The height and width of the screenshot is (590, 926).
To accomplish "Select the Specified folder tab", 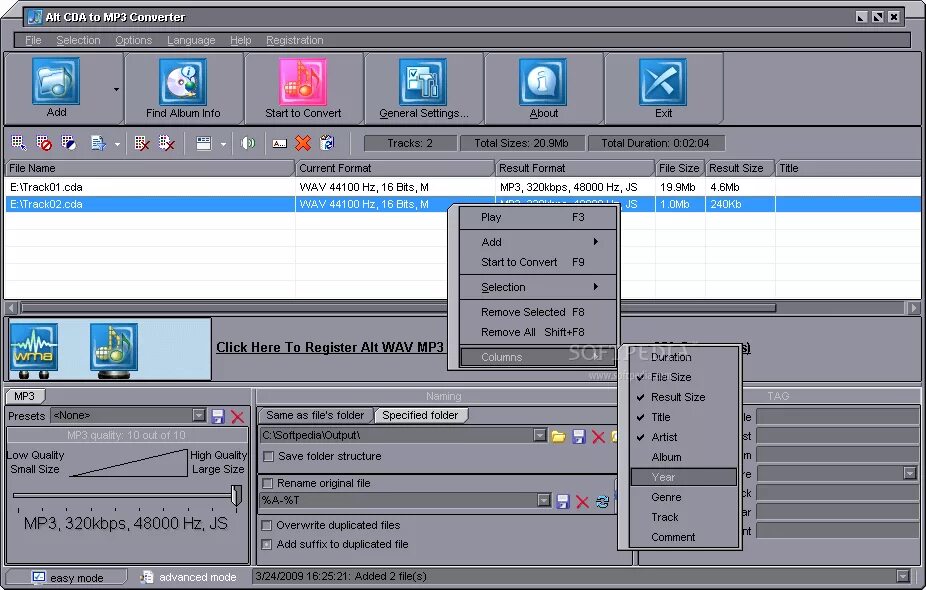I will pos(420,415).
